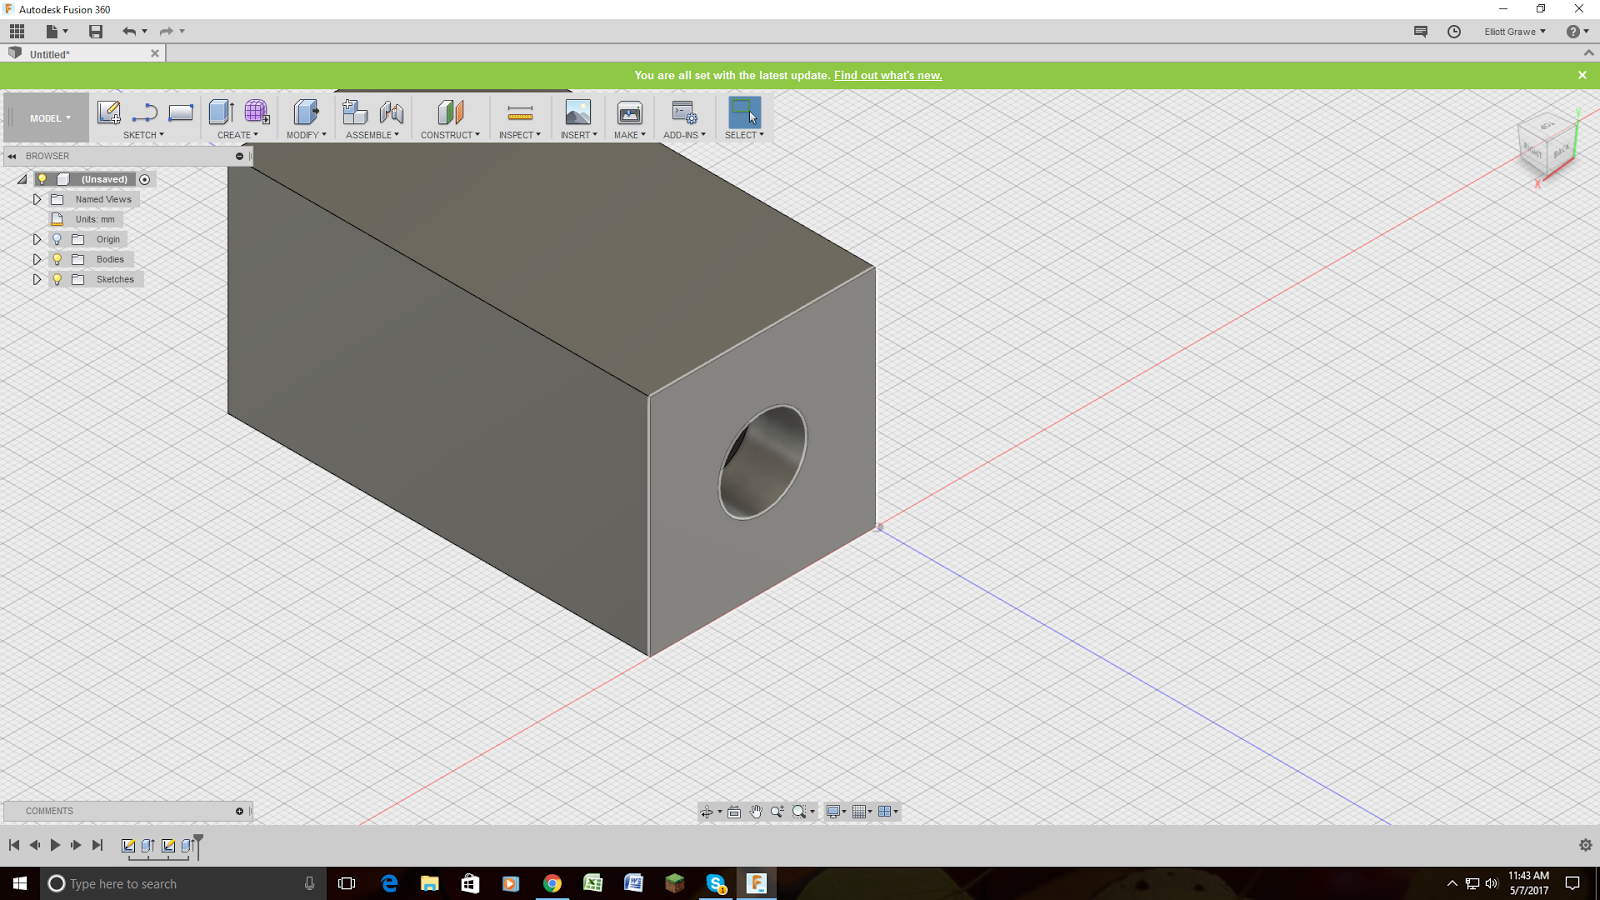Open the File menu dropdown
Screen dimensions: 1600x900
[56, 31]
